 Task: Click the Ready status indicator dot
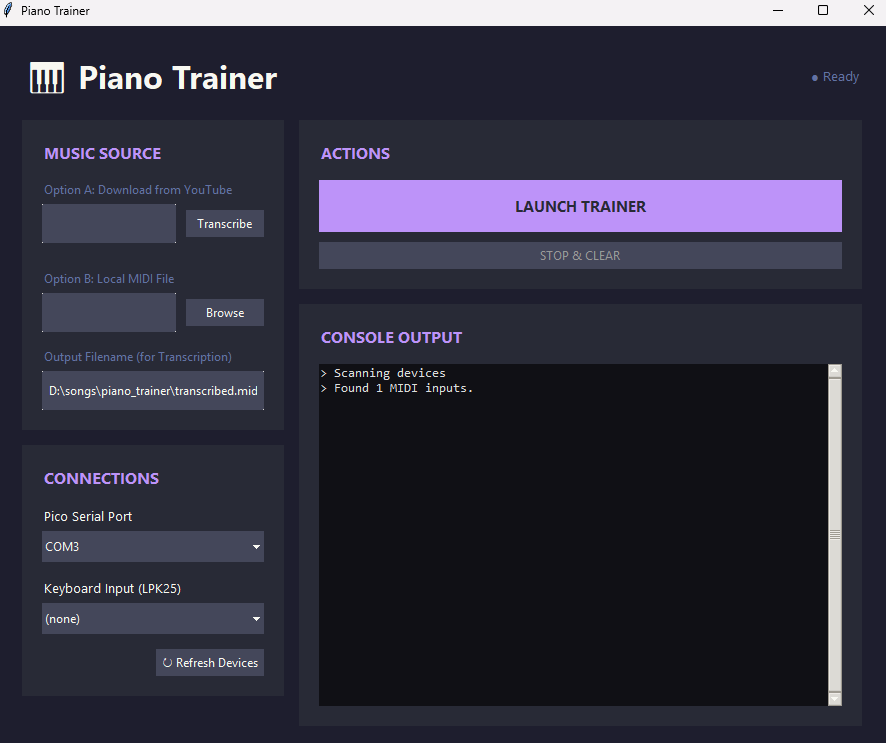point(815,78)
